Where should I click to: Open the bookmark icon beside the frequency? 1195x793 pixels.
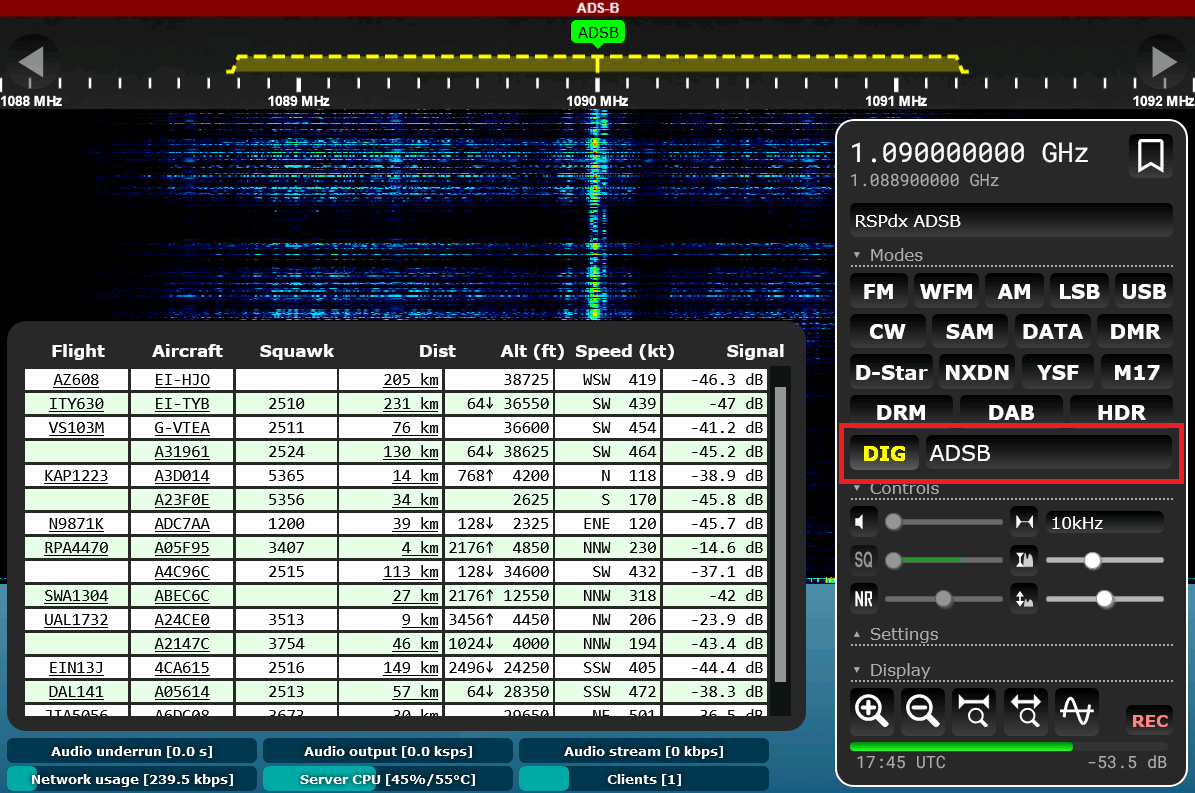coord(1150,156)
